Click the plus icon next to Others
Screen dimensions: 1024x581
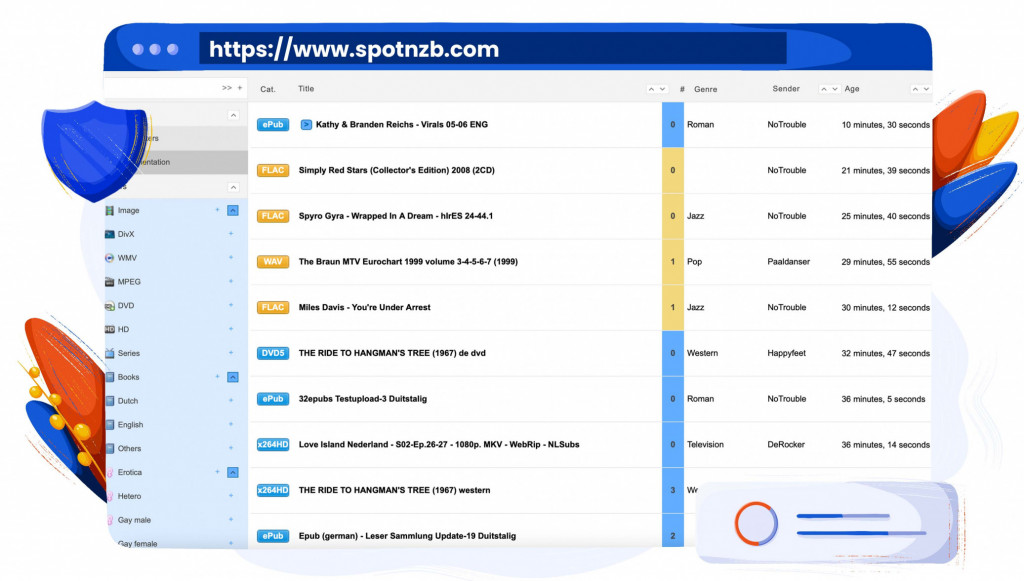[231, 448]
